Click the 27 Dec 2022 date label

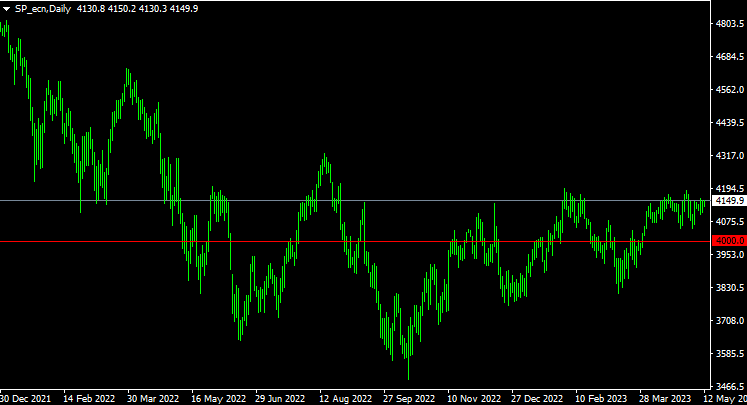pos(537,398)
